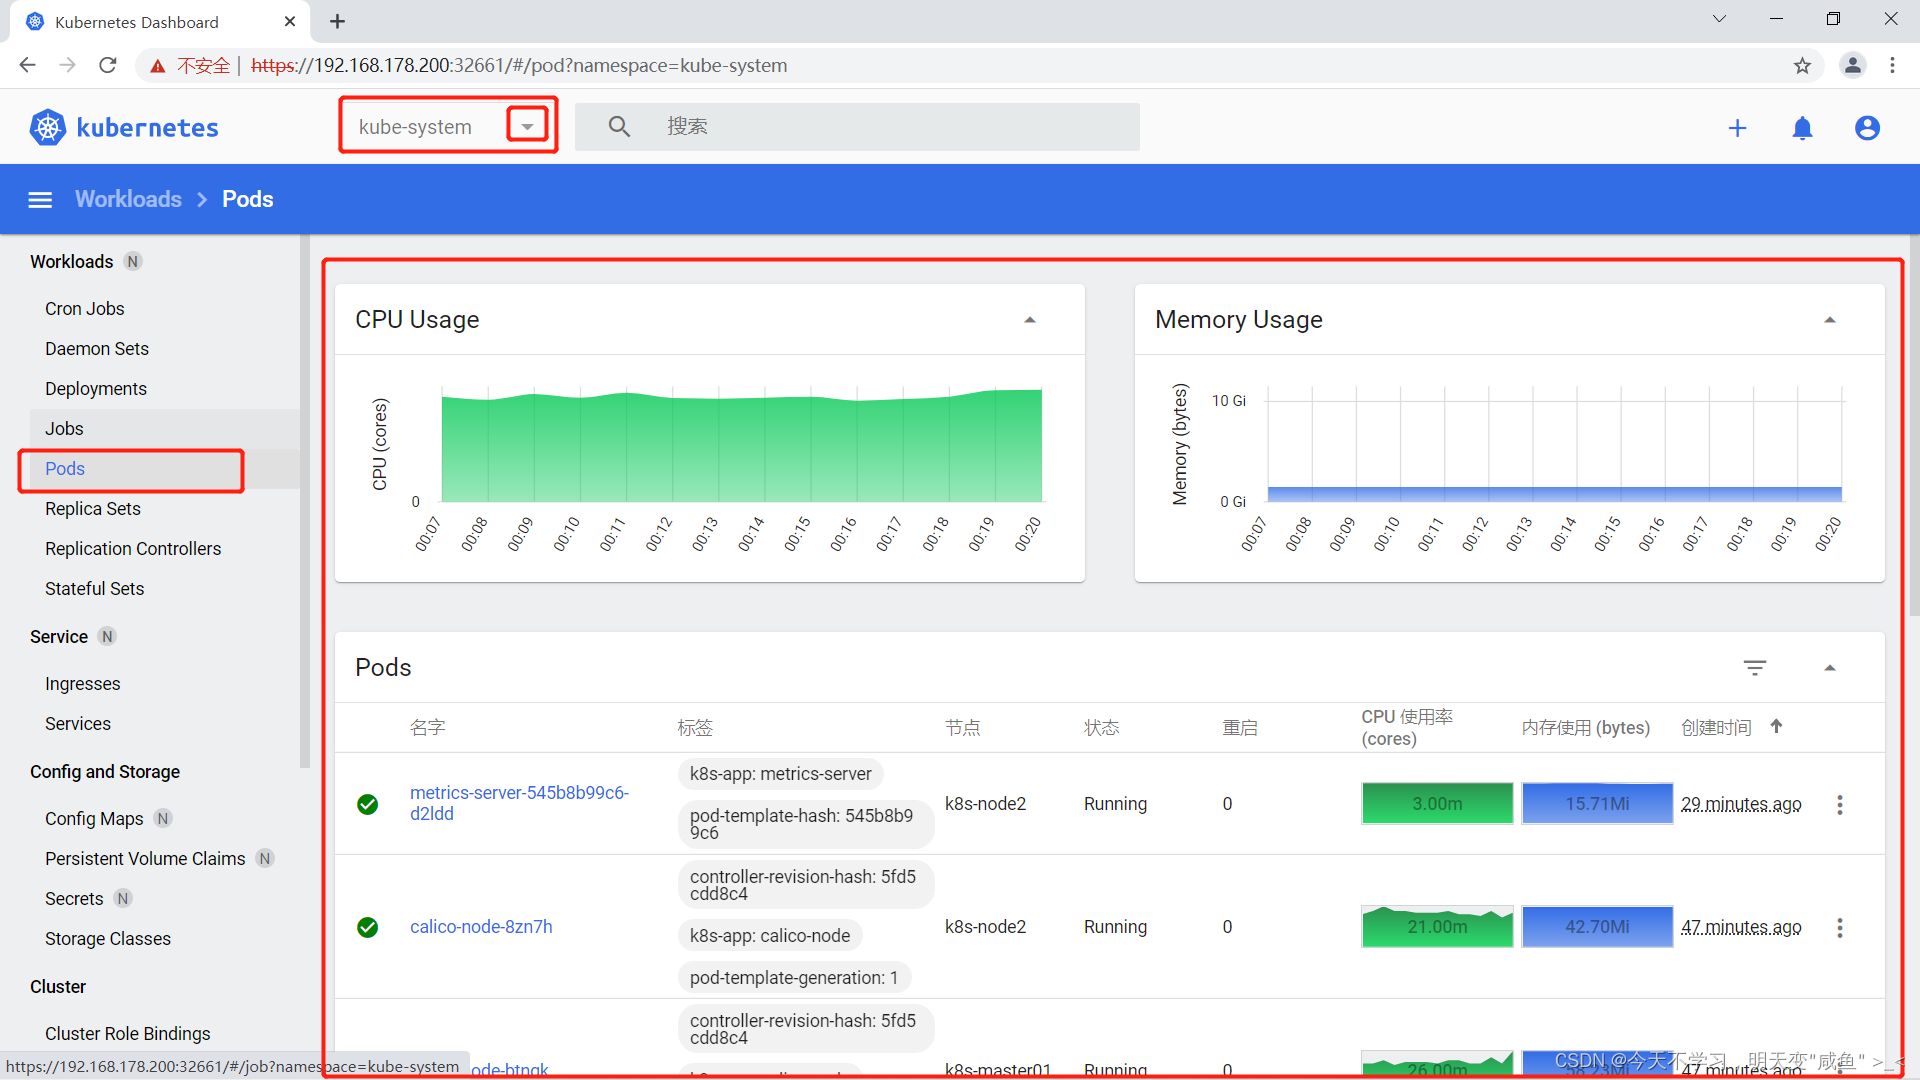
Task: Open the metrics-server pod details link
Action: [520, 802]
